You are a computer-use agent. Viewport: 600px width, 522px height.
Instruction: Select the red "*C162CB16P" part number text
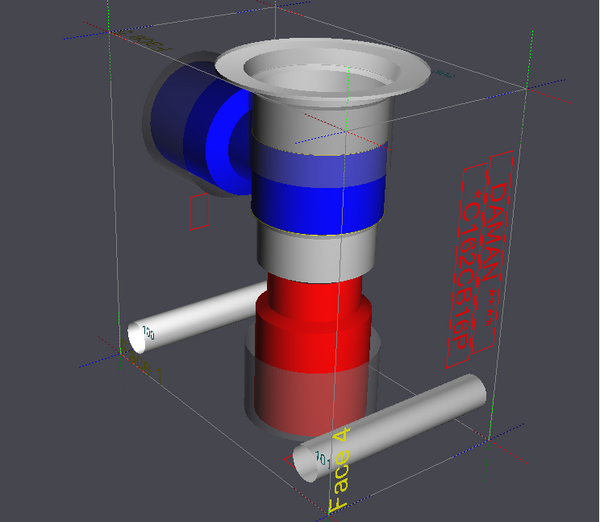point(465,268)
